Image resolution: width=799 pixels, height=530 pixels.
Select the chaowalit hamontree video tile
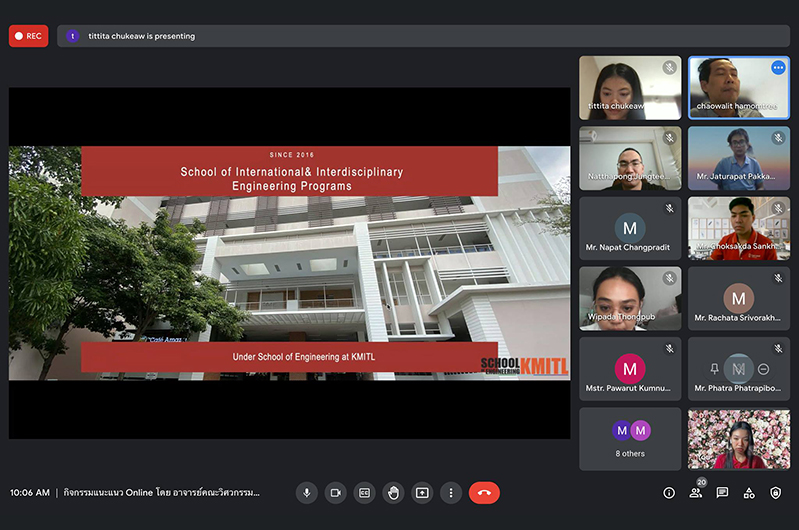click(x=739, y=88)
